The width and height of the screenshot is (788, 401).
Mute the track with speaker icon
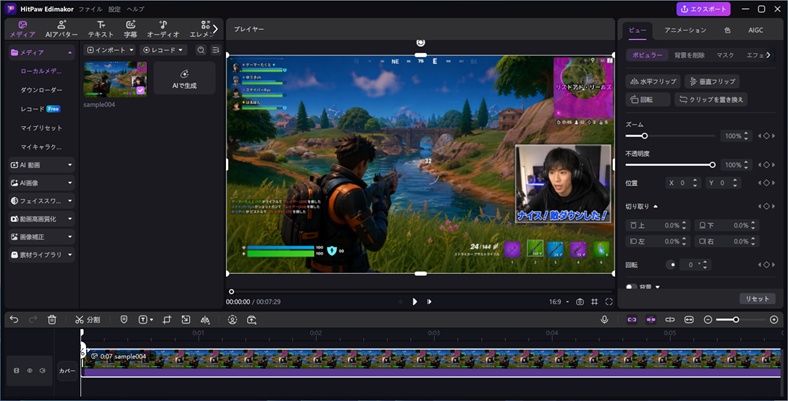(x=43, y=370)
